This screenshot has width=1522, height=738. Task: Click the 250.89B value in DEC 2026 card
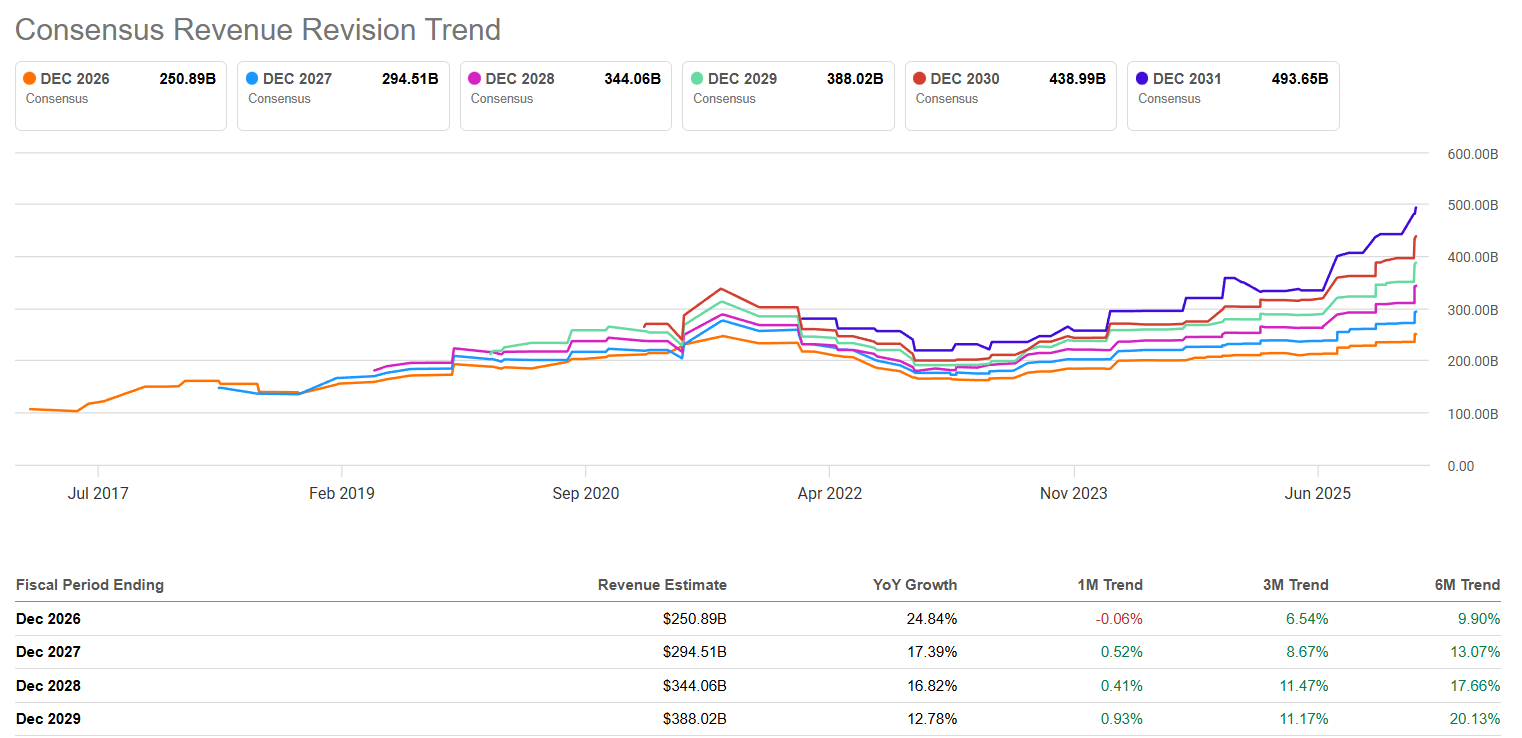[187, 79]
